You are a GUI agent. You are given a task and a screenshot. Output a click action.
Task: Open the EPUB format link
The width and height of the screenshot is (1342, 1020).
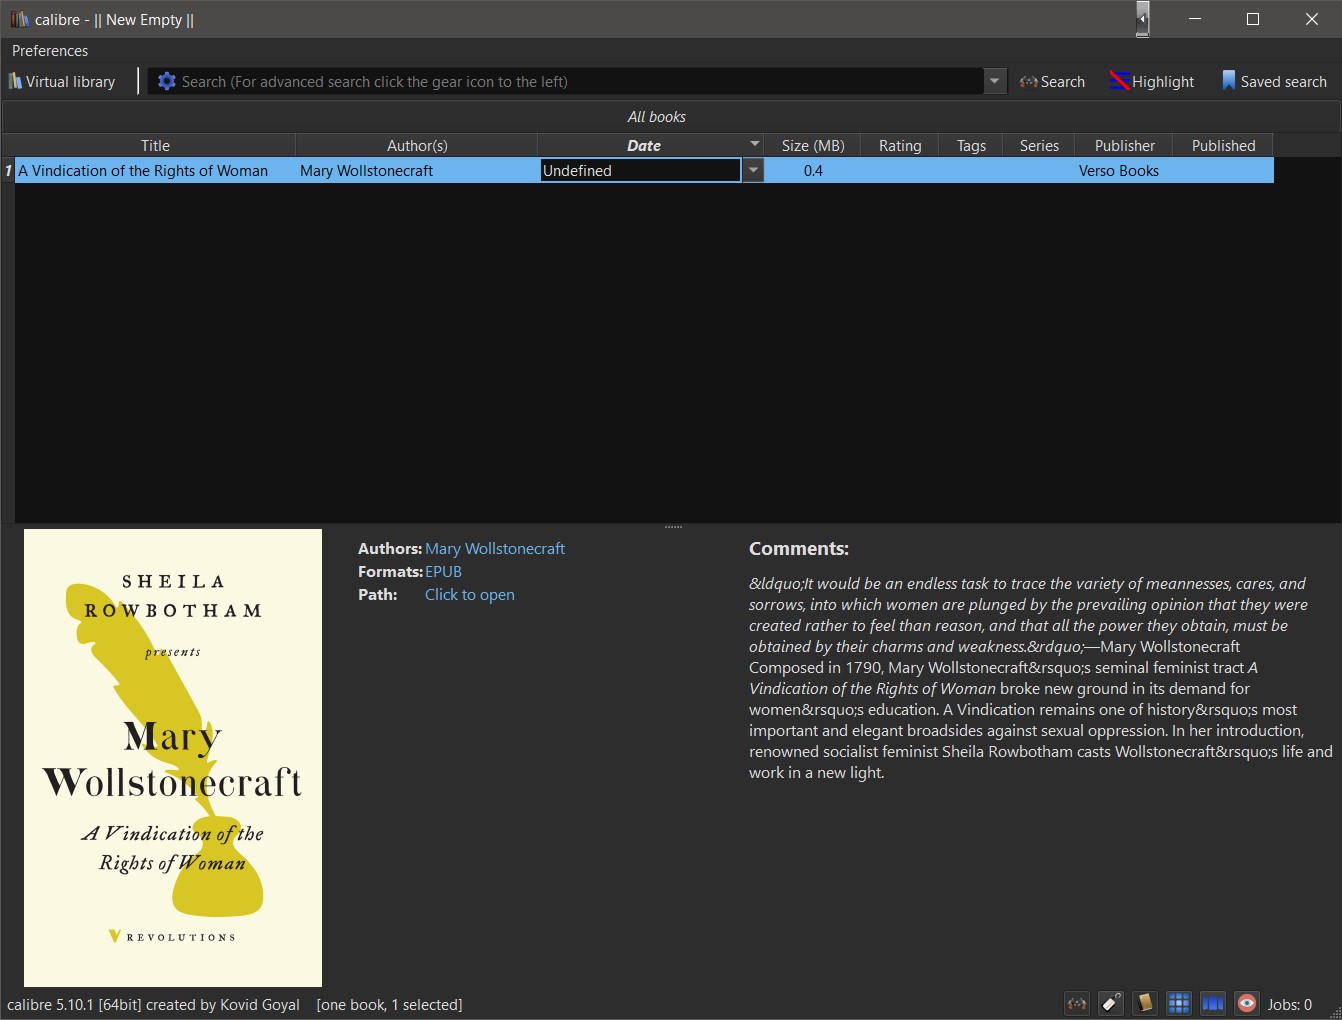[x=443, y=572]
